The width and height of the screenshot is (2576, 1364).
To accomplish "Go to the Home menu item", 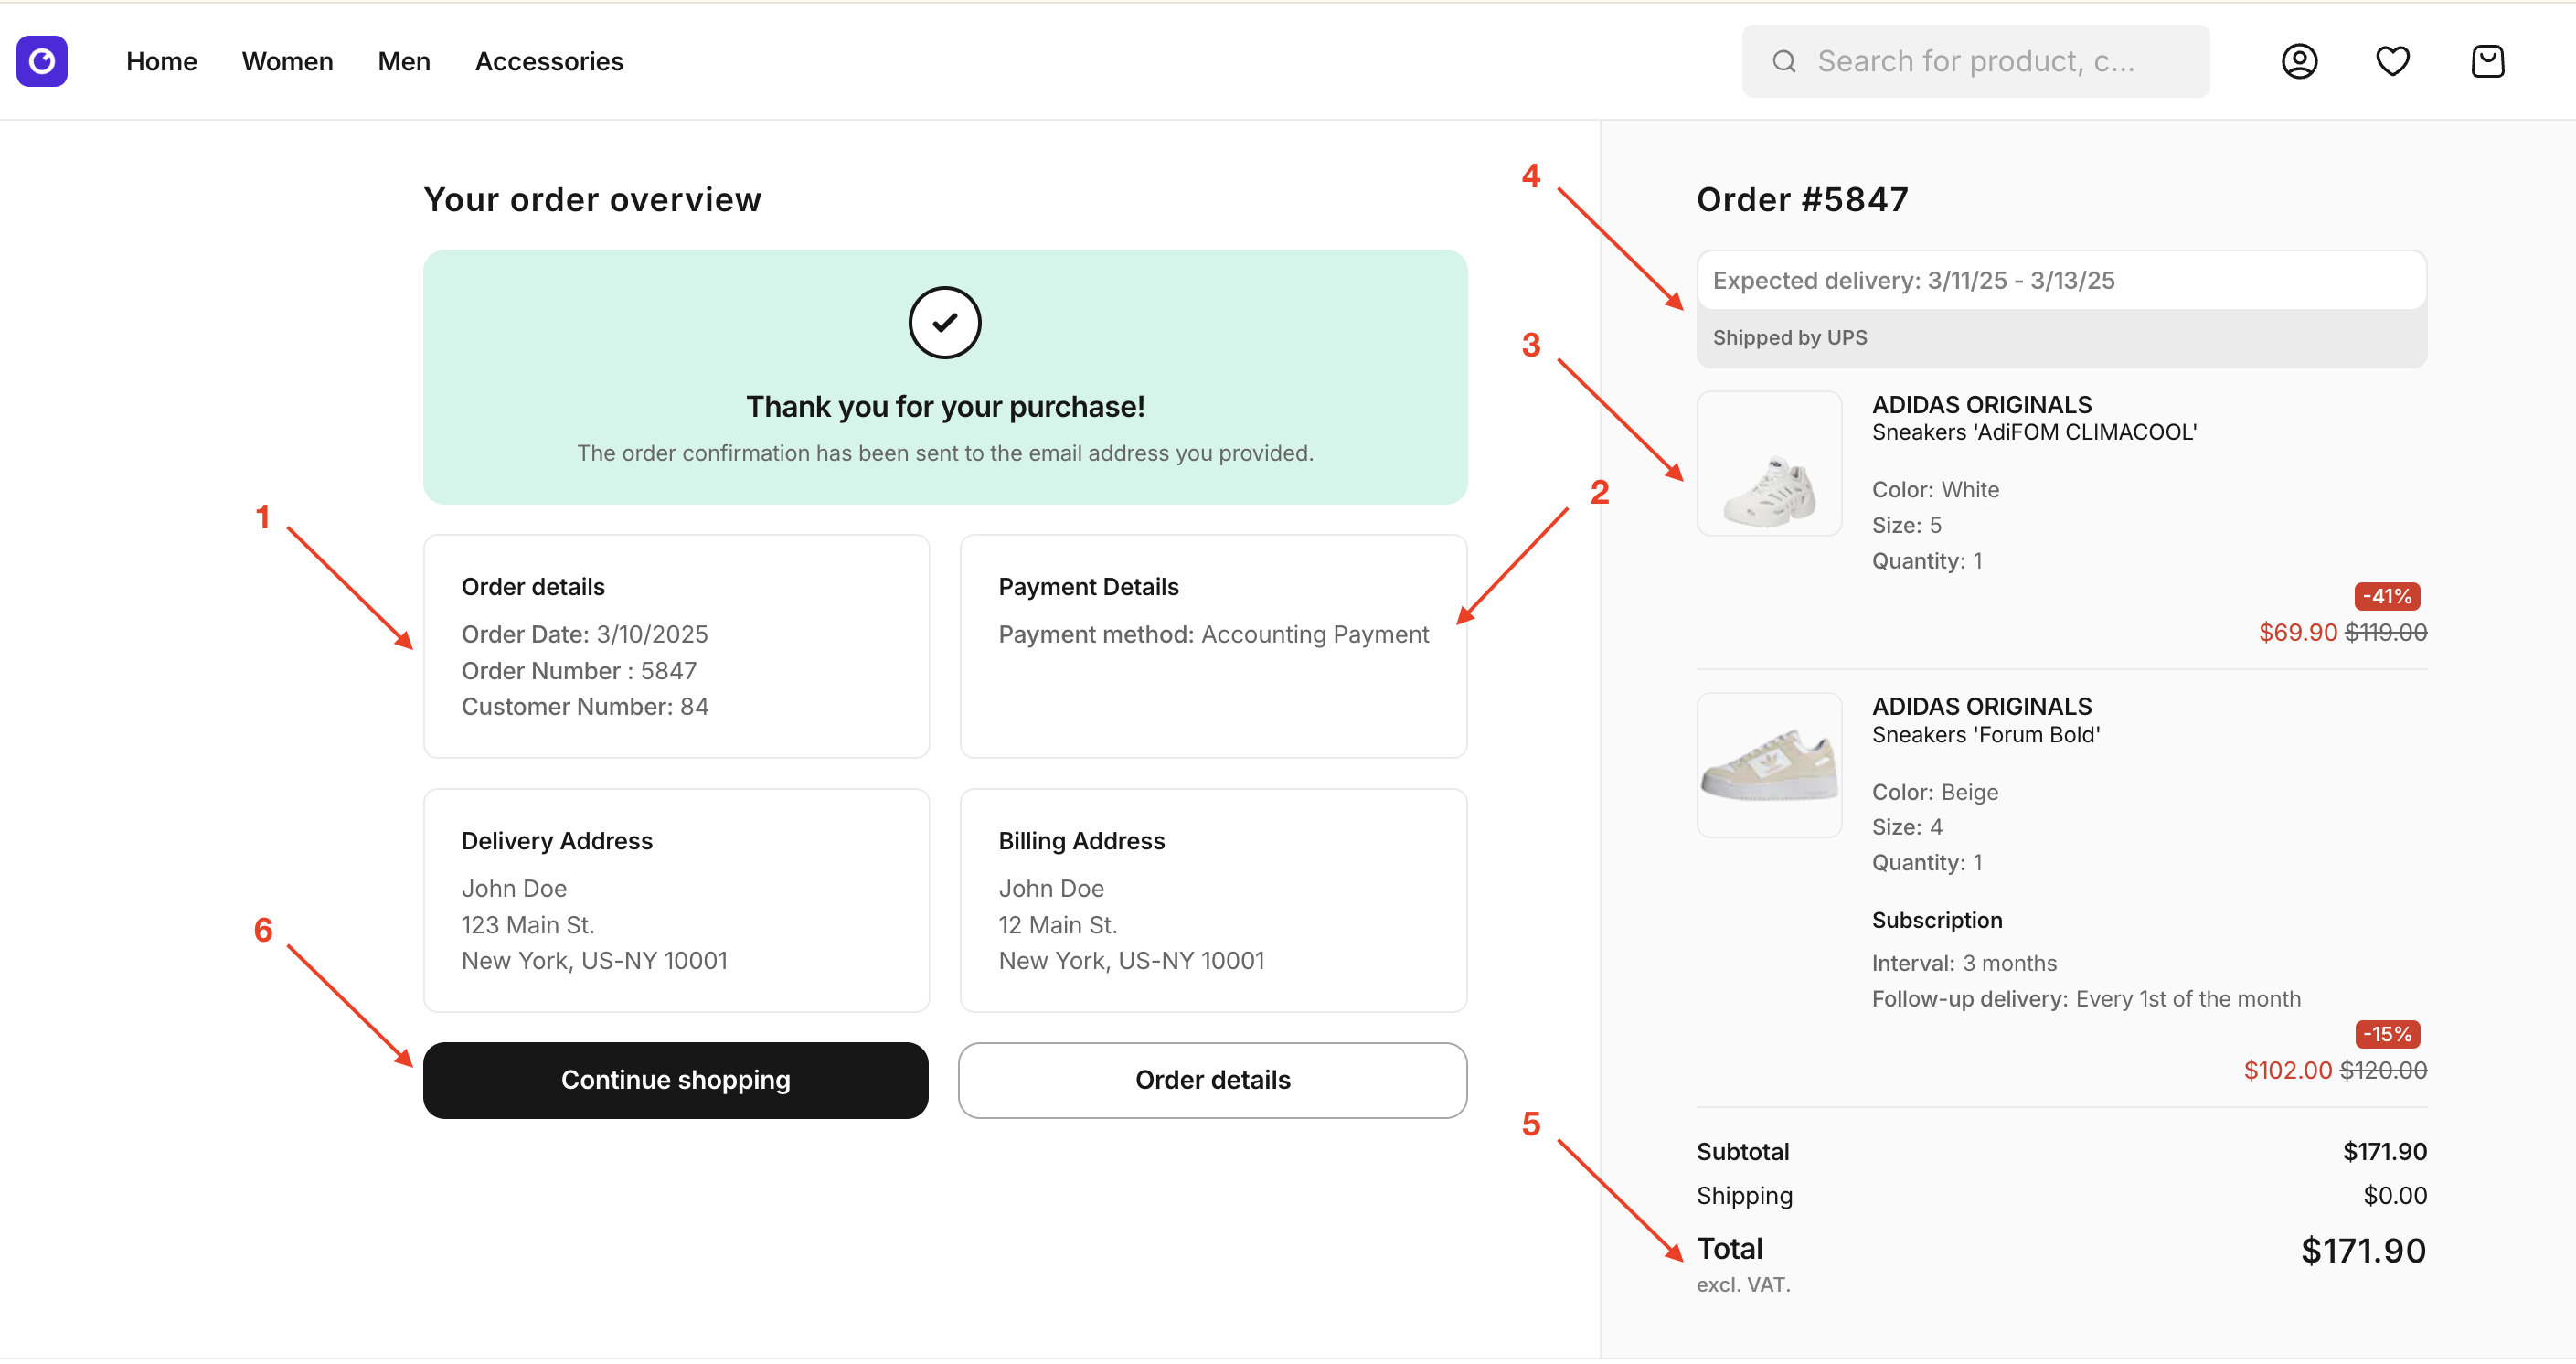I will (161, 62).
